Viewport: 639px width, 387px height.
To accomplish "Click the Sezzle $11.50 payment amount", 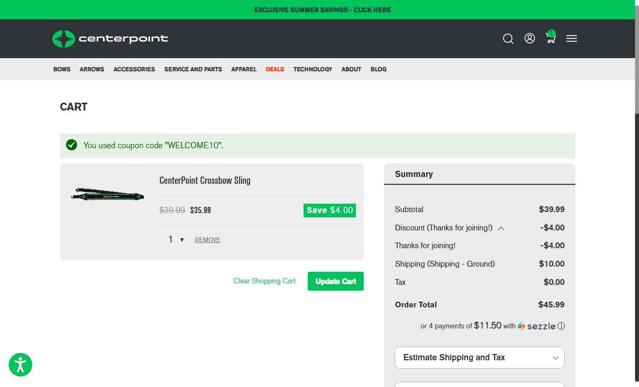I will [487, 325].
